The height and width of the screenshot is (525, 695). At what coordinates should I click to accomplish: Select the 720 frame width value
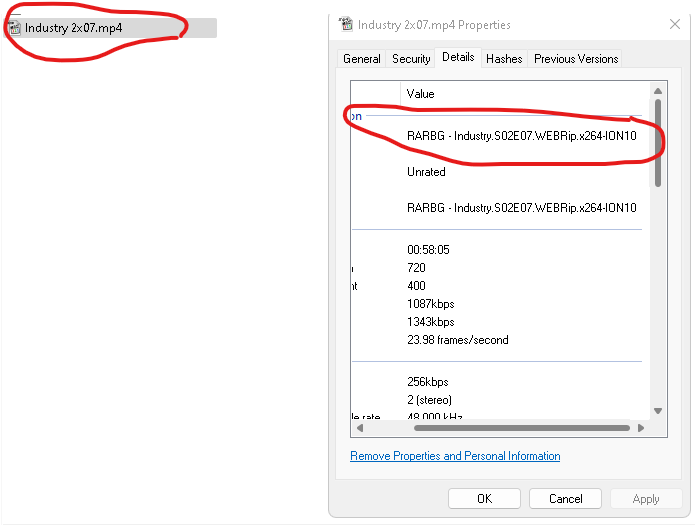[416, 268]
